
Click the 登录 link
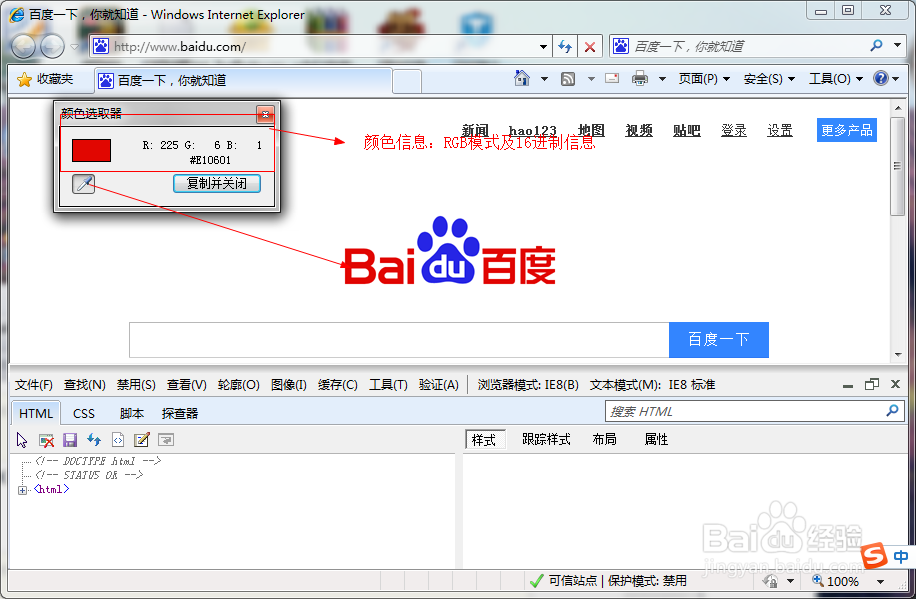(734, 130)
